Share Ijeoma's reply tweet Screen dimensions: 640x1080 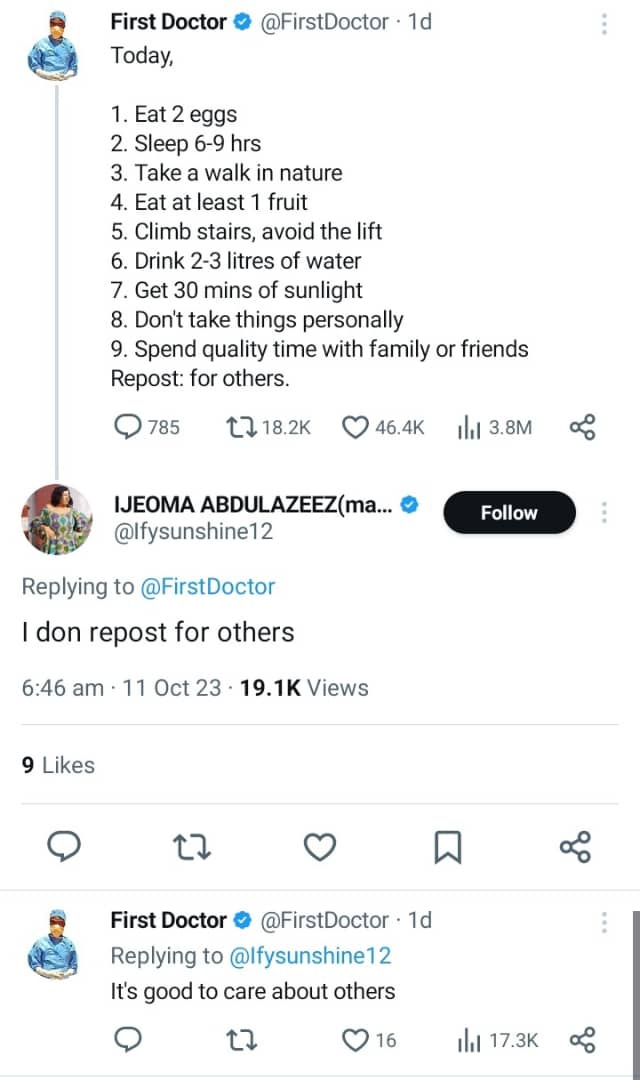tap(575, 847)
